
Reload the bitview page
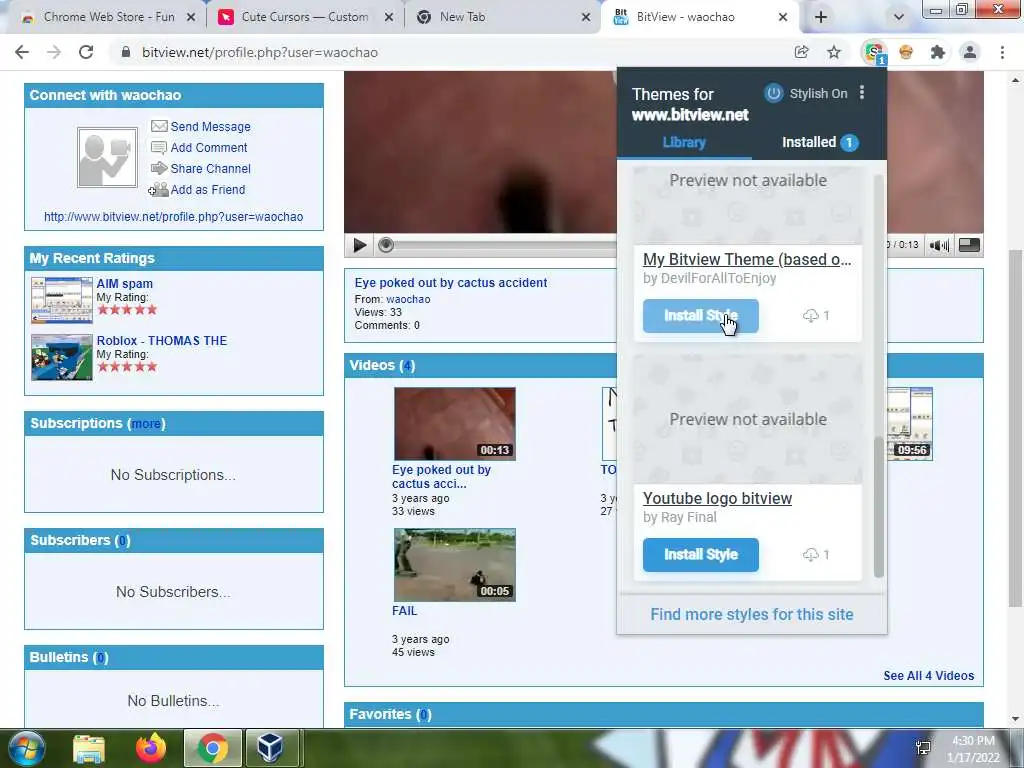click(x=86, y=52)
